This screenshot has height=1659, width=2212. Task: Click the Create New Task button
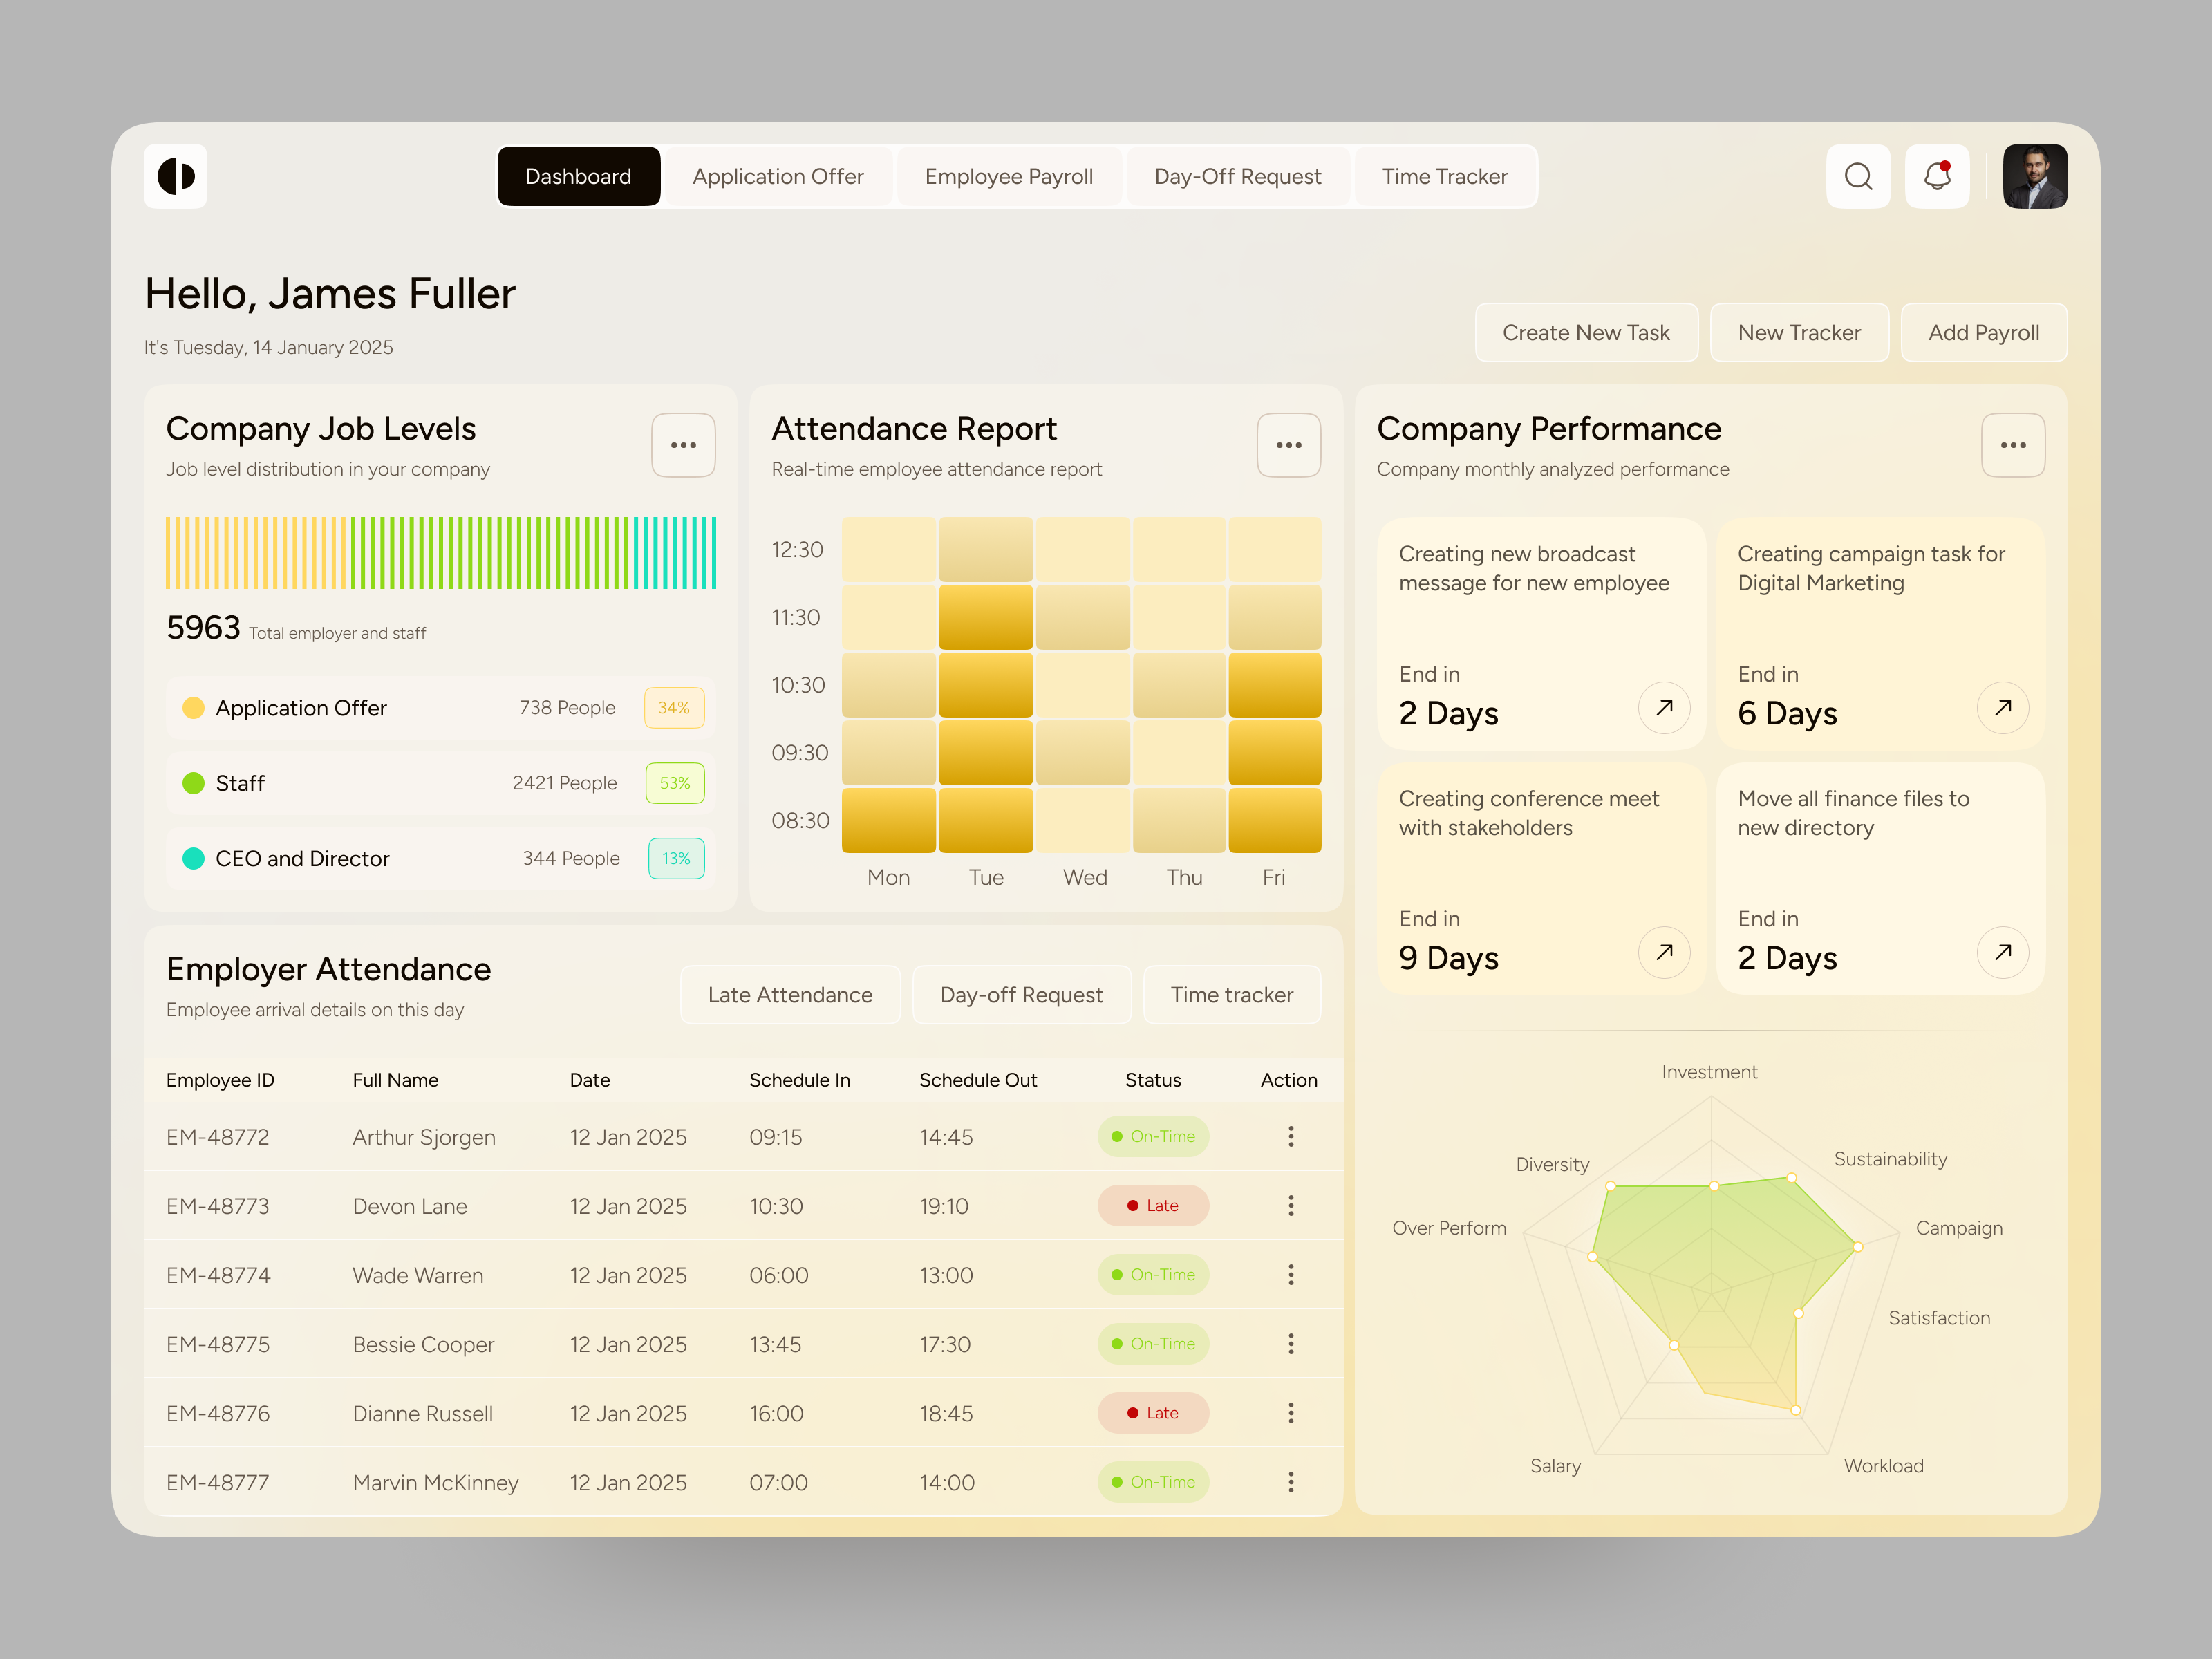click(1586, 332)
